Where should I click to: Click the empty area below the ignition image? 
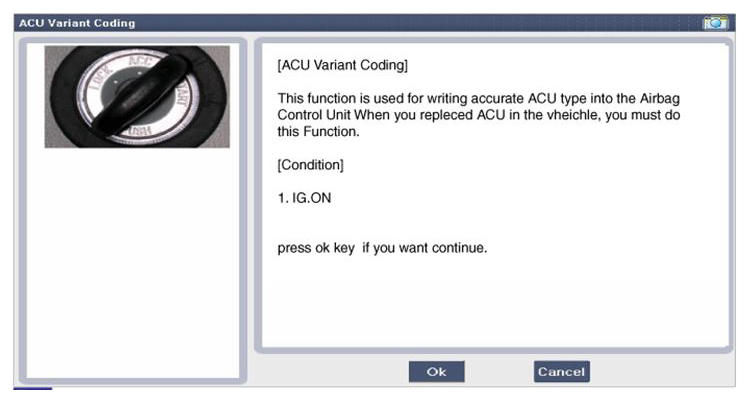point(137,260)
